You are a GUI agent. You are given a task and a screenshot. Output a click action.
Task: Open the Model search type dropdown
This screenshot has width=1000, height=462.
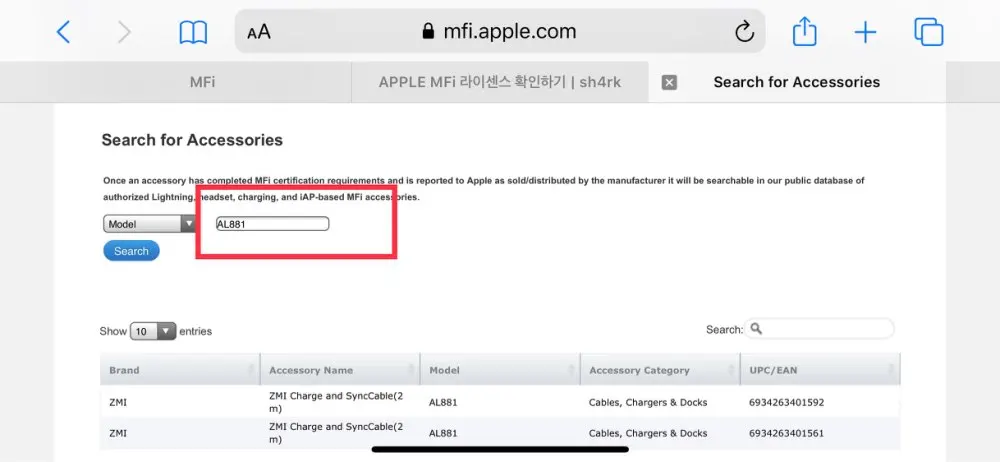(x=150, y=224)
